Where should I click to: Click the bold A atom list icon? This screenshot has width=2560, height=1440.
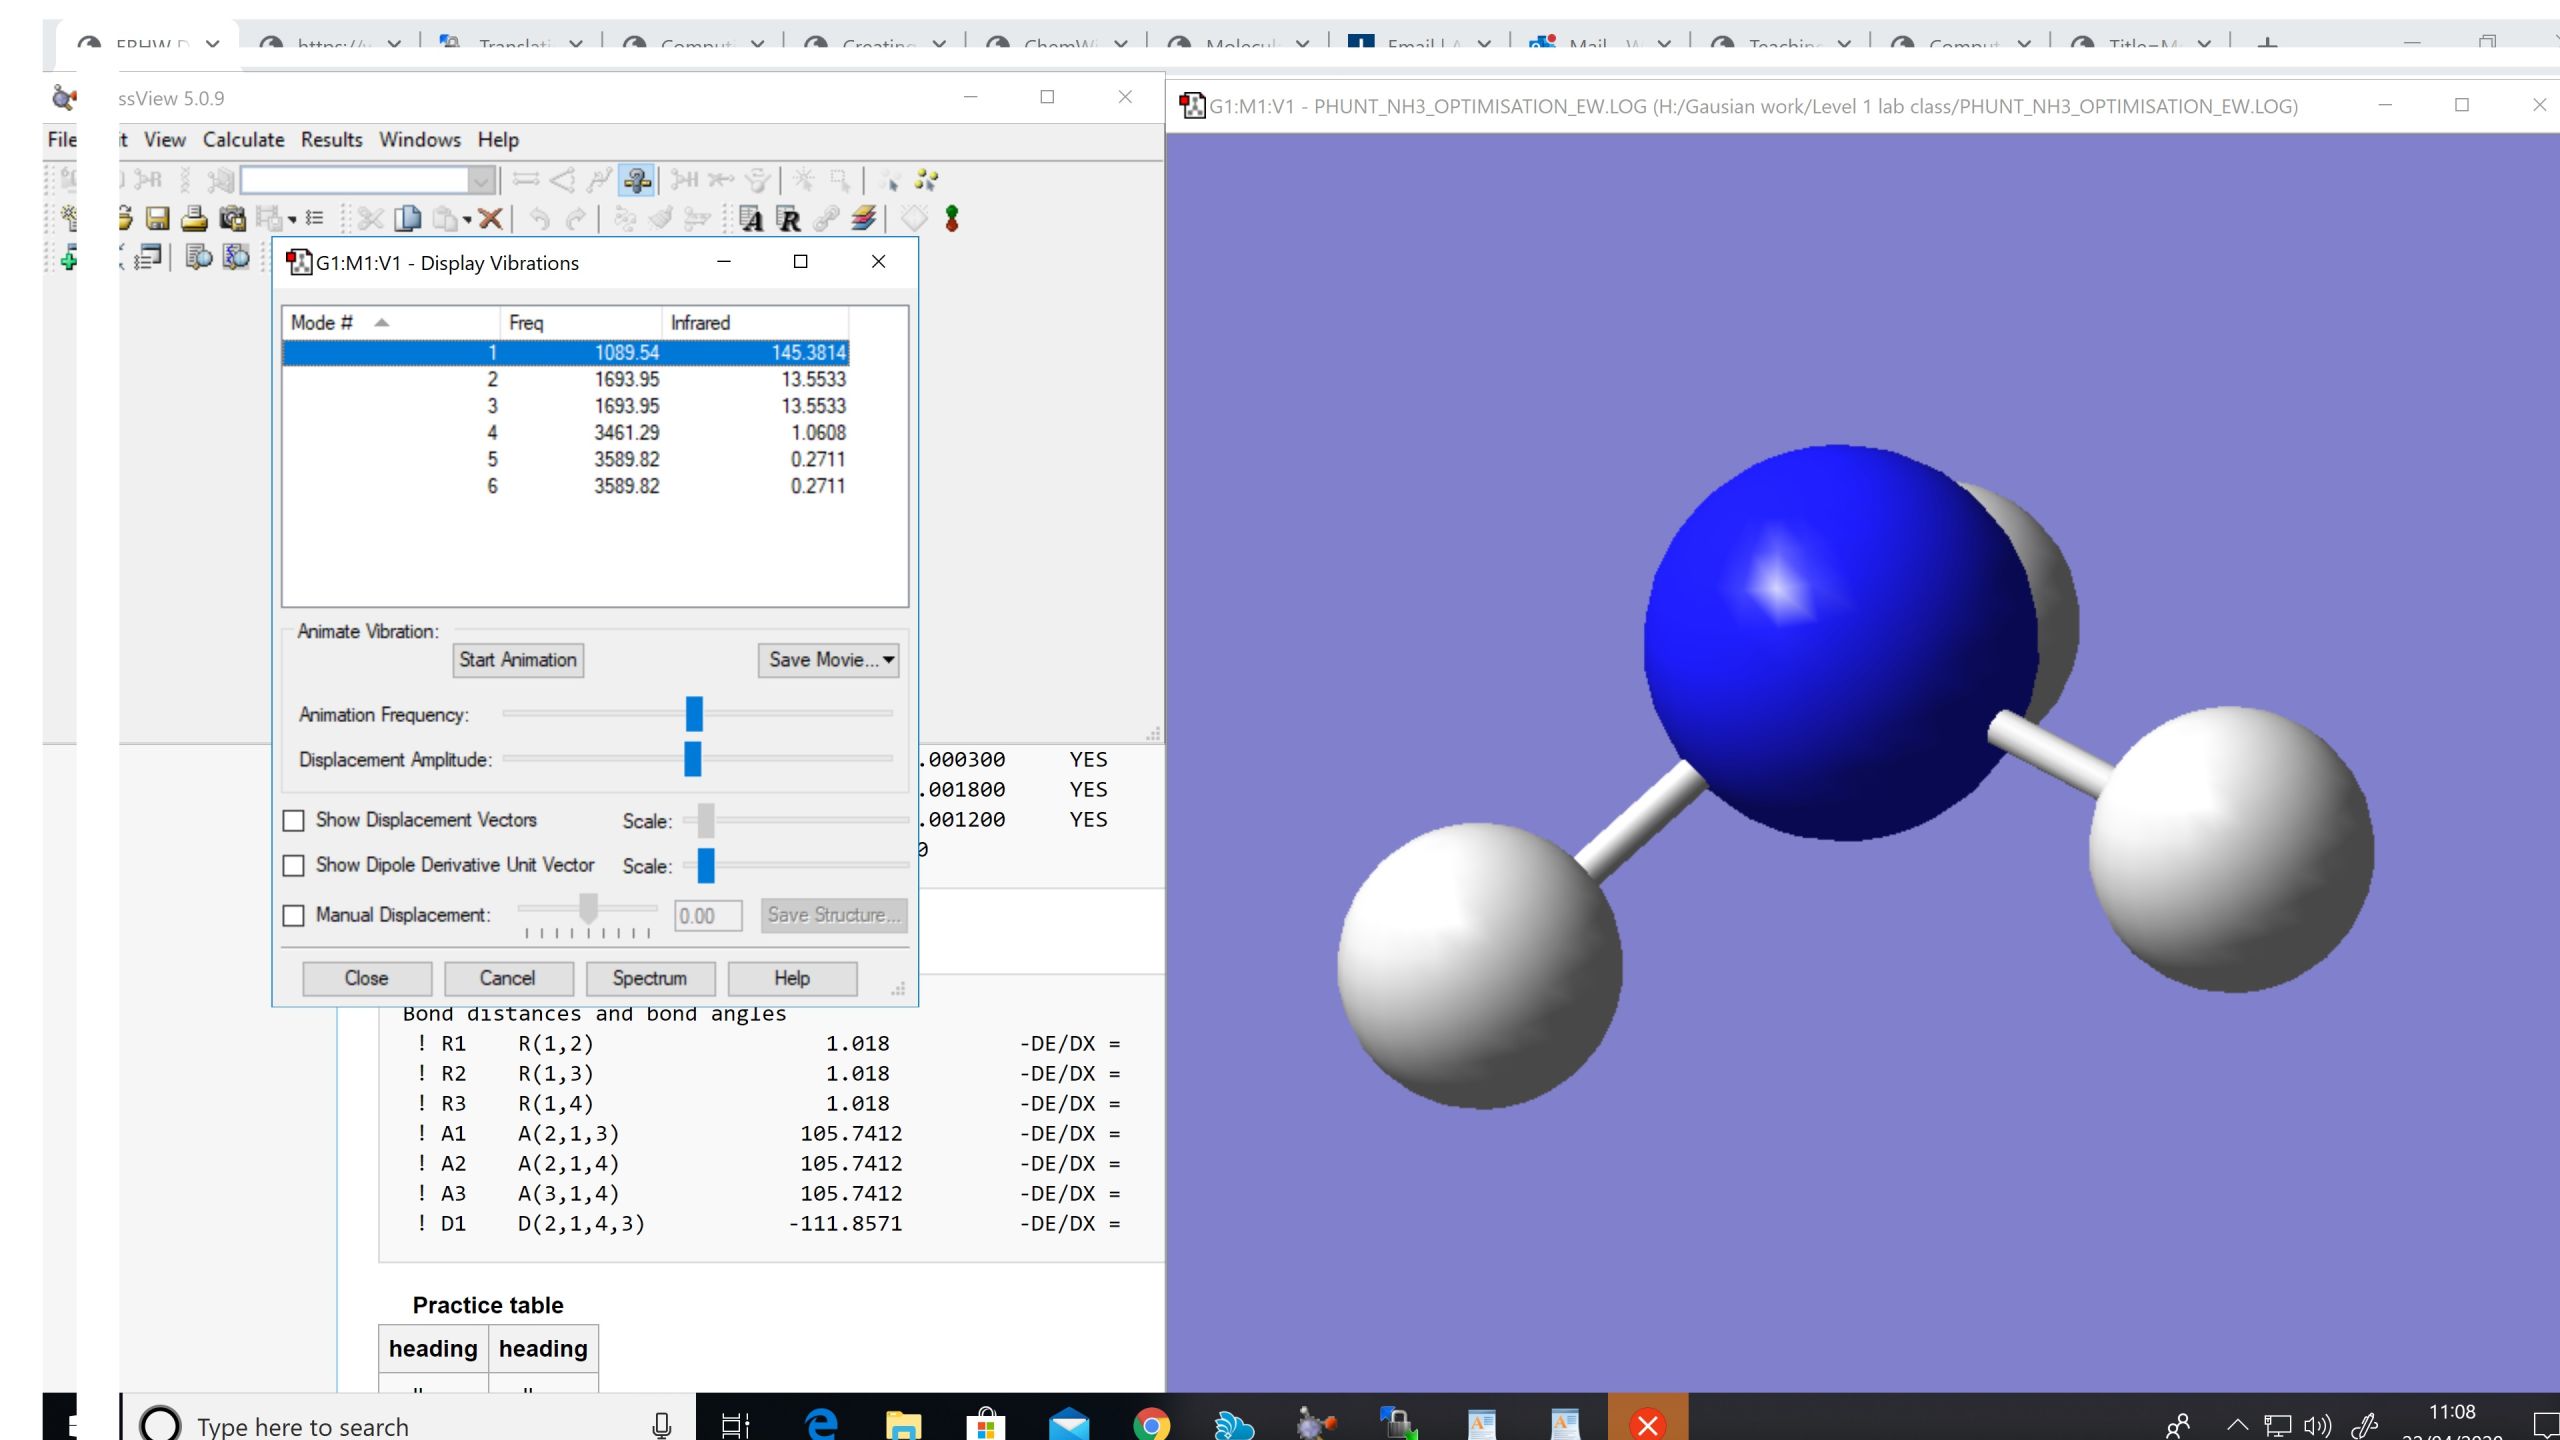(x=751, y=218)
